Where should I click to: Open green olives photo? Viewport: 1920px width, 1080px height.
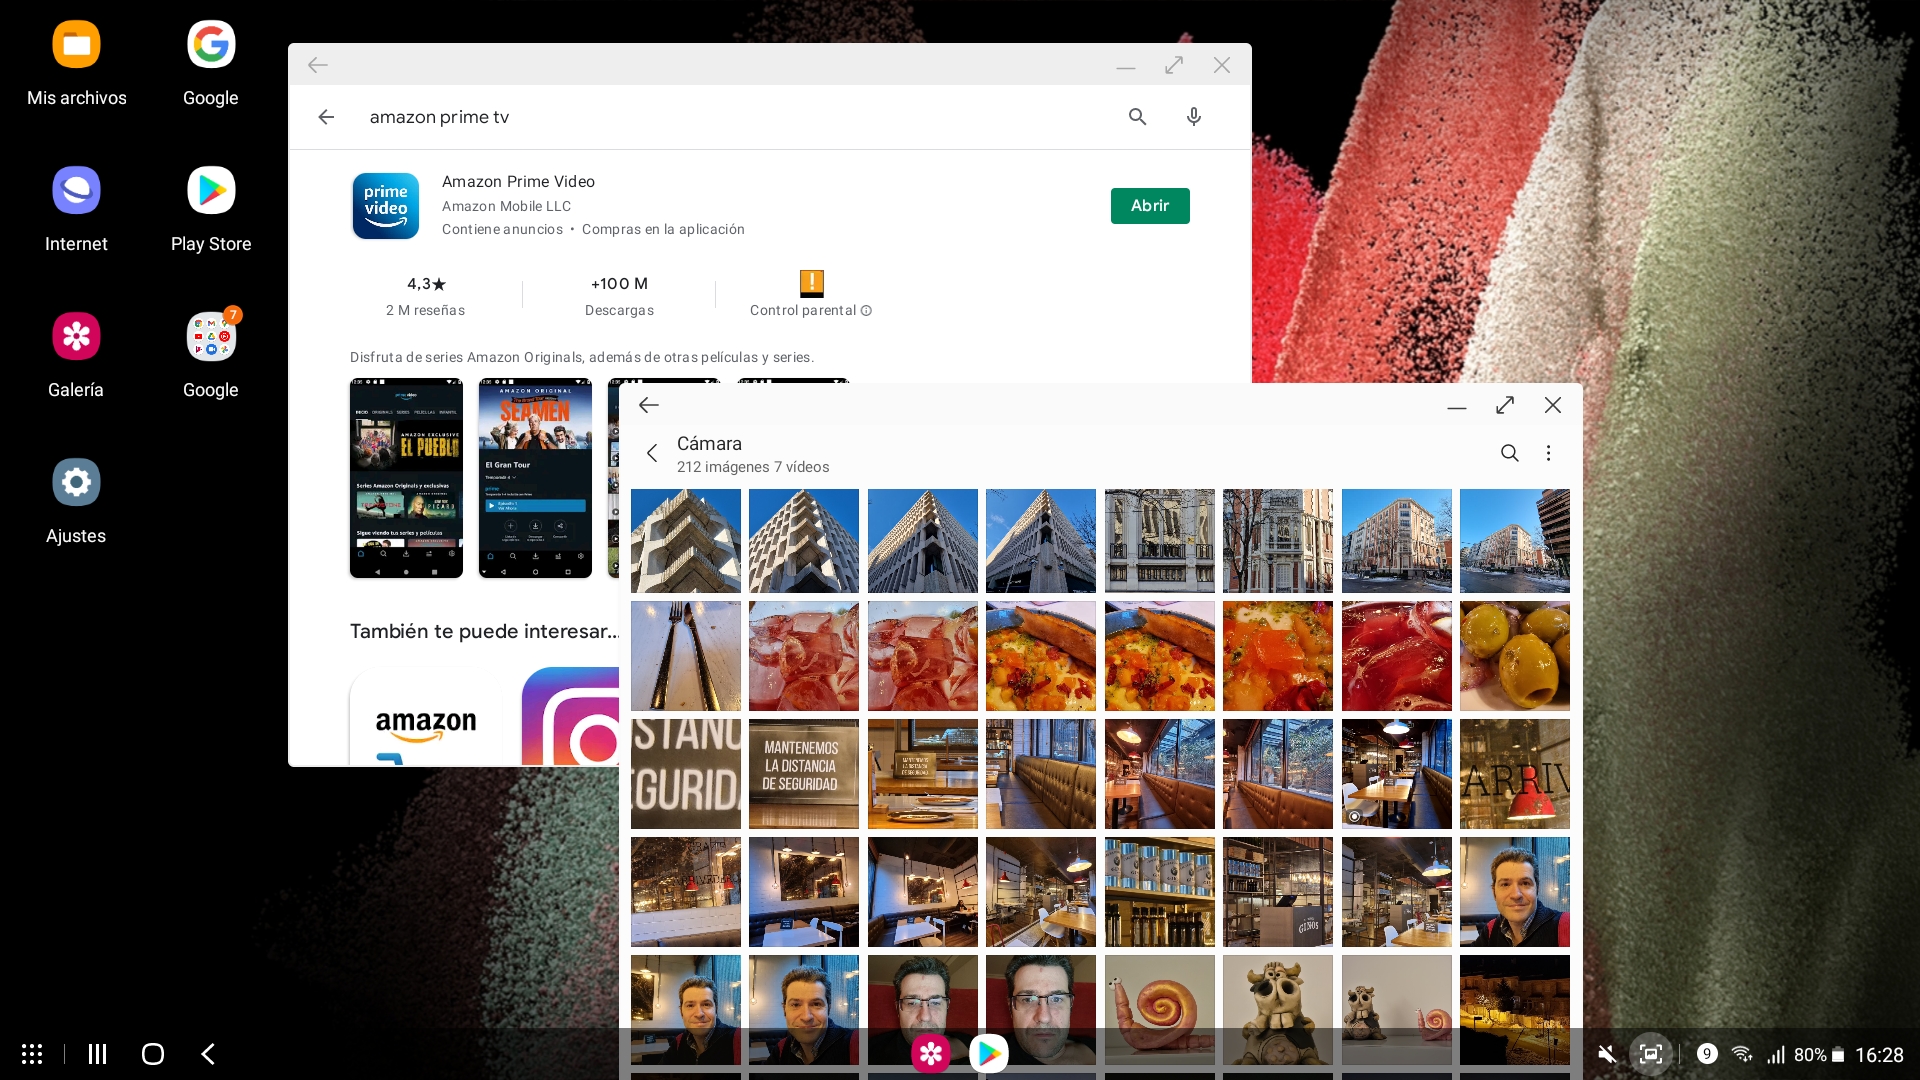(1515, 656)
